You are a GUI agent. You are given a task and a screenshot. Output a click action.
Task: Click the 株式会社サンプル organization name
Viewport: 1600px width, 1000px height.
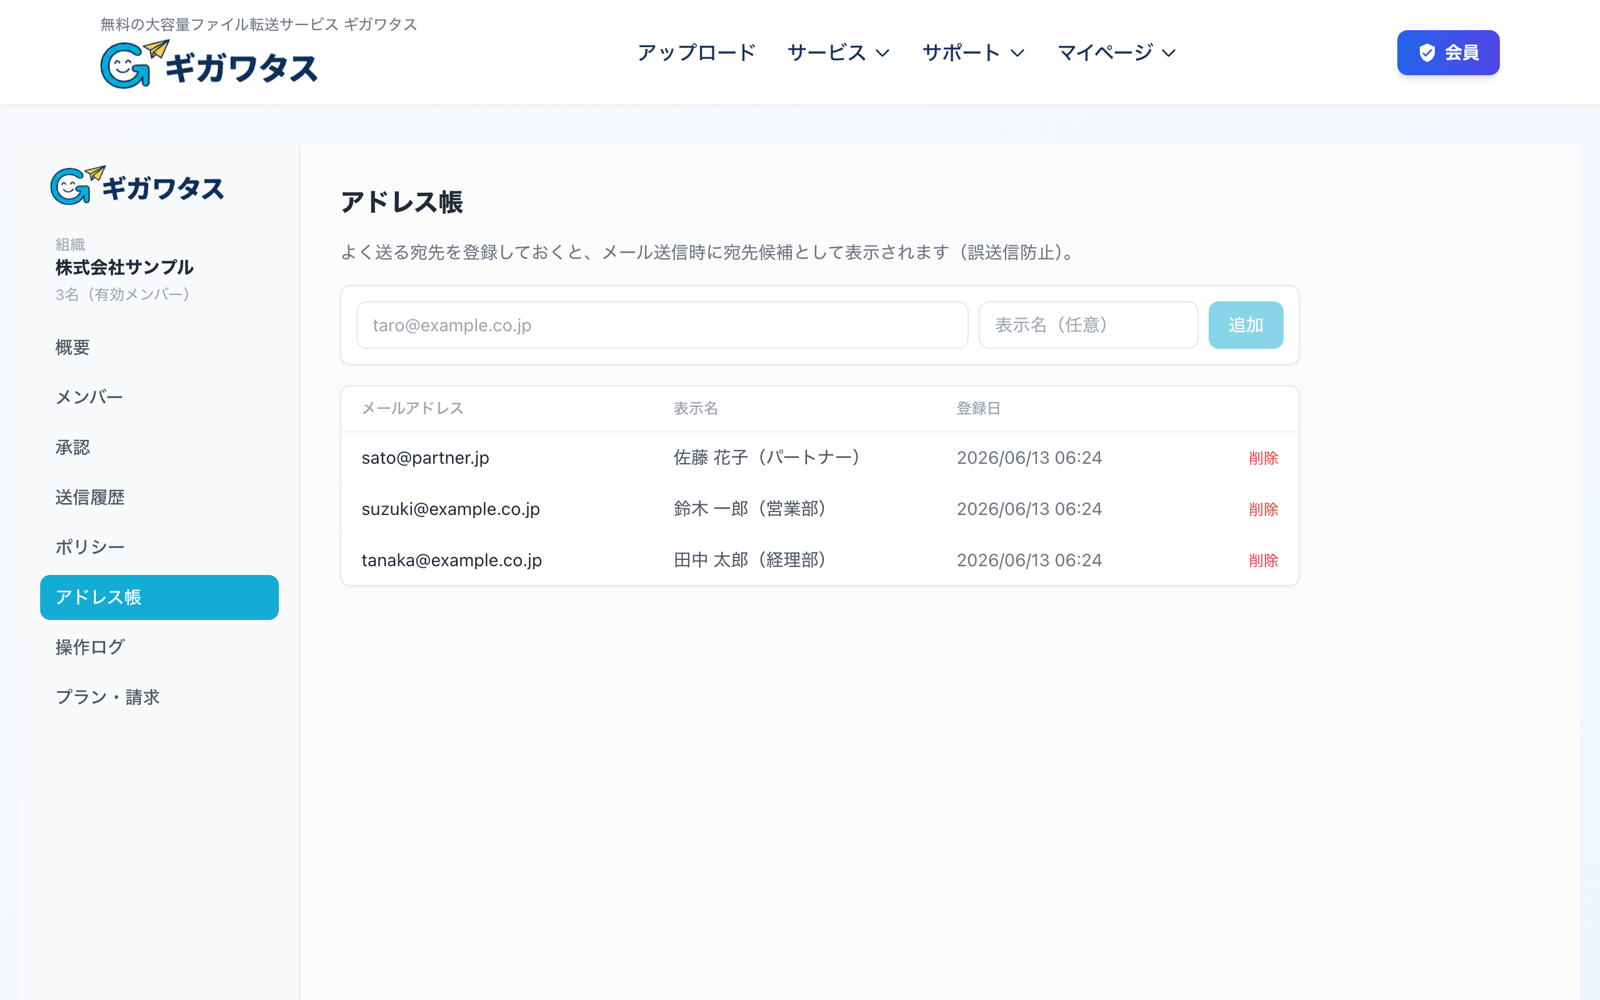124,267
